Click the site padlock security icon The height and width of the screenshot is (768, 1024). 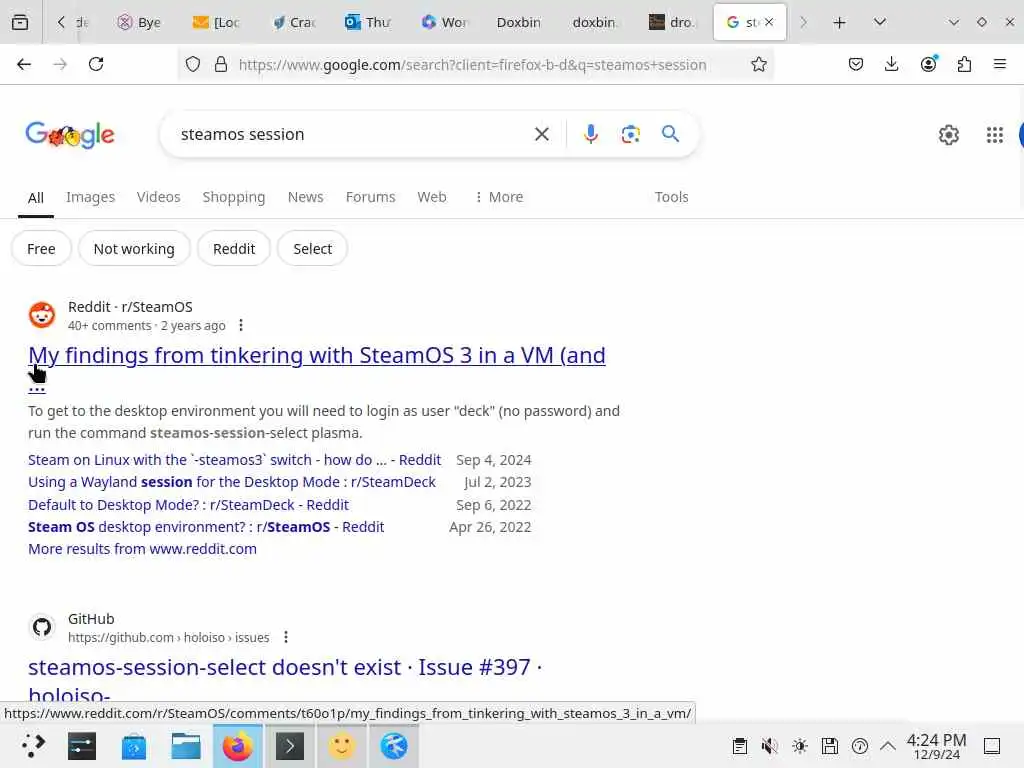(221, 64)
